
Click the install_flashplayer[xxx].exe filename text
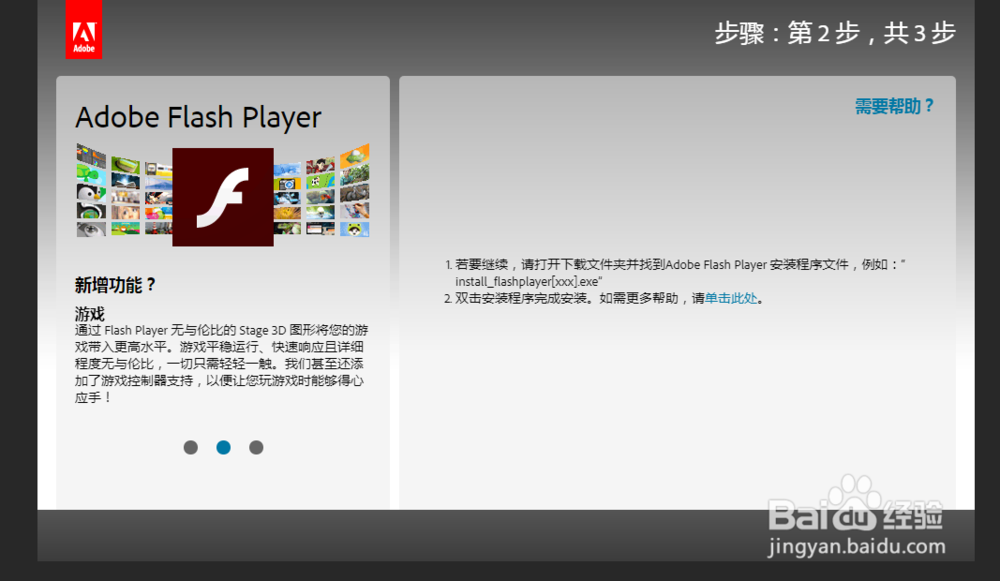coord(529,281)
